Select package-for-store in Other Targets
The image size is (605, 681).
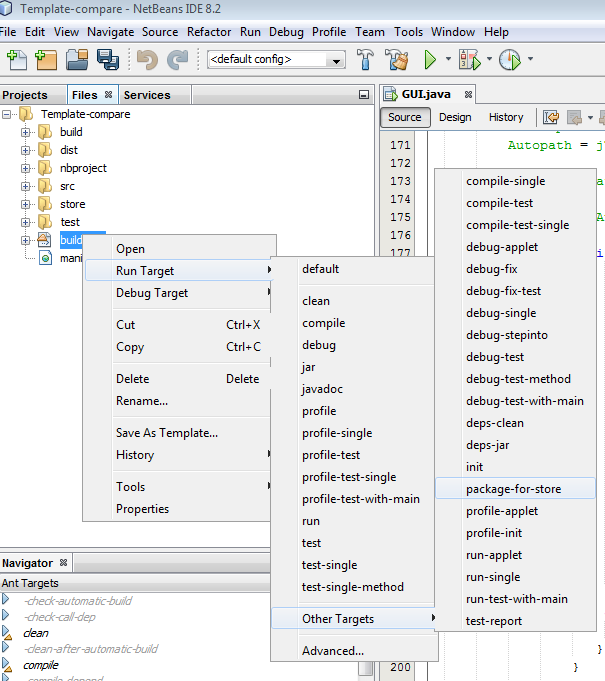pos(515,489)
